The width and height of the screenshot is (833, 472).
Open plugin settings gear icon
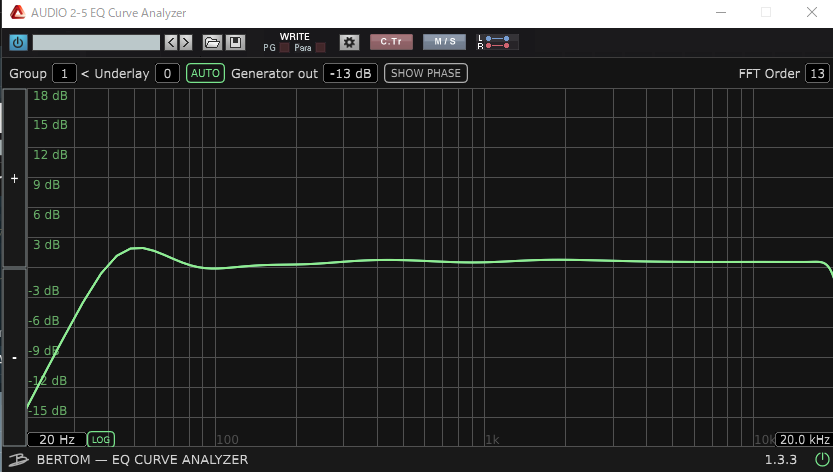point(349,42)
